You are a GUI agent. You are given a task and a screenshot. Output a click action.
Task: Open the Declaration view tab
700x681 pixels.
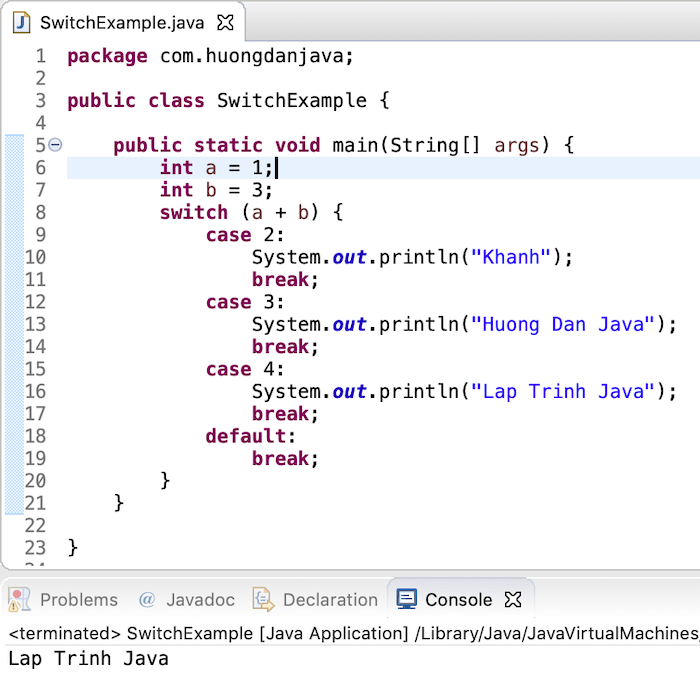coord(315,599)
